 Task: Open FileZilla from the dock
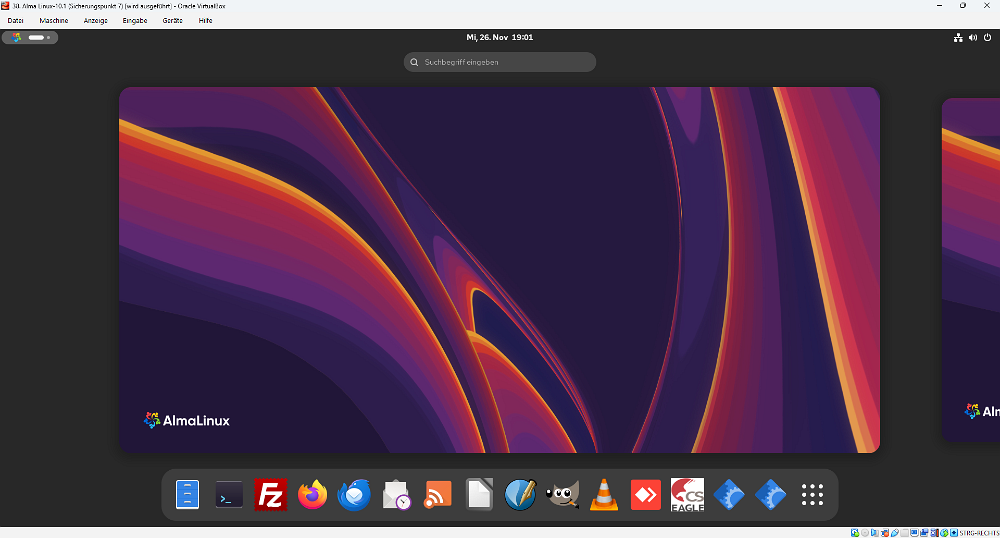pos(271,495)
